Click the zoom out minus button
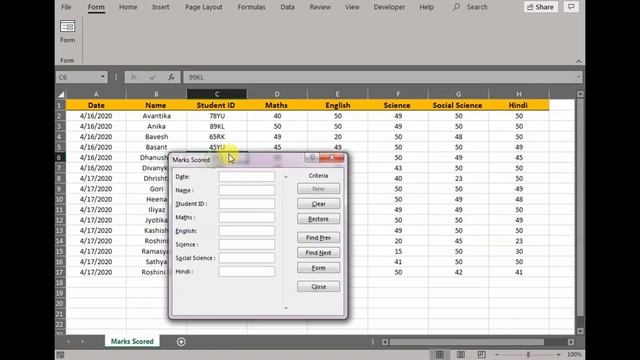640x360 pixels. pos(497,355)
